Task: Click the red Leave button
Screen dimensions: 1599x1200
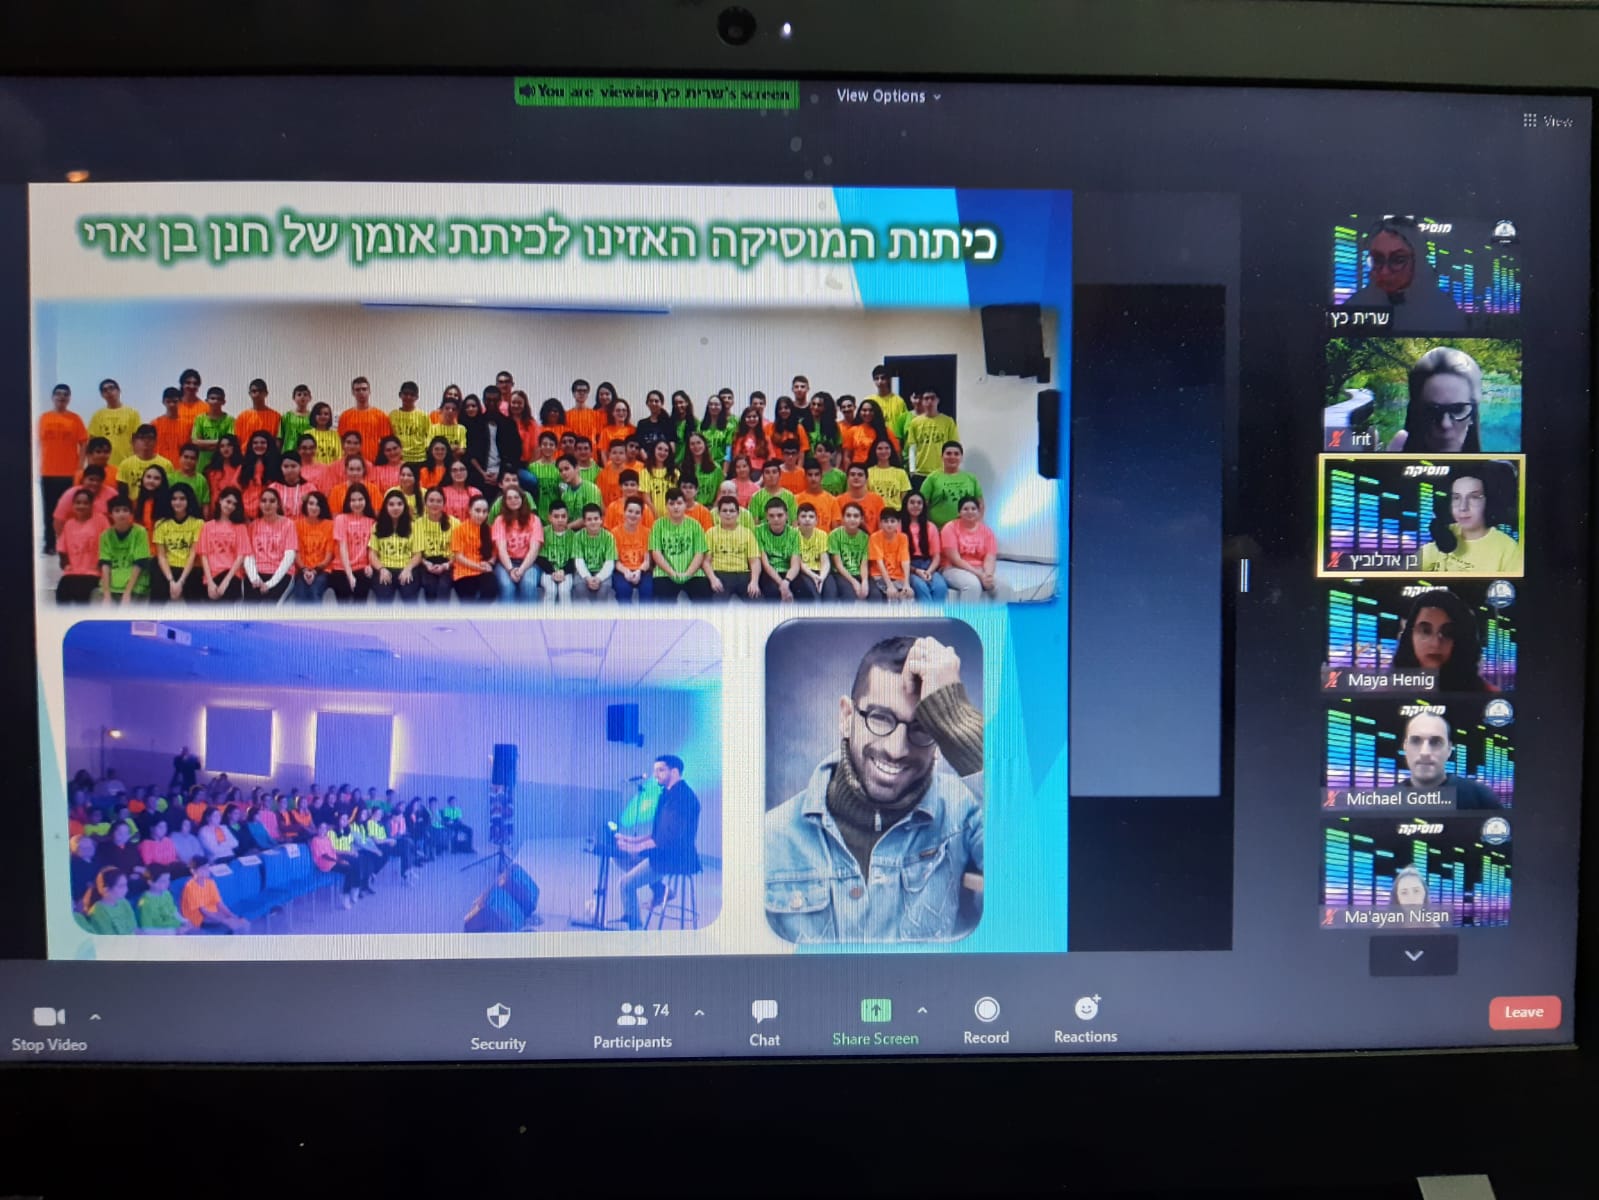Action: click(x=1524, y=1012)
